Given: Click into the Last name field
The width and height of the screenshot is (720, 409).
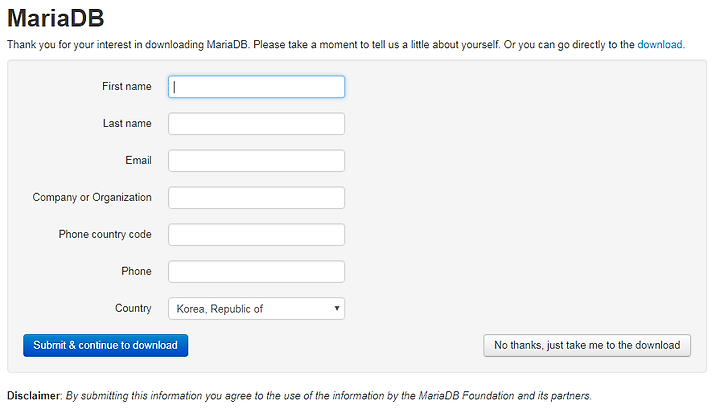Looking at the screenshot, I should 256,124.
